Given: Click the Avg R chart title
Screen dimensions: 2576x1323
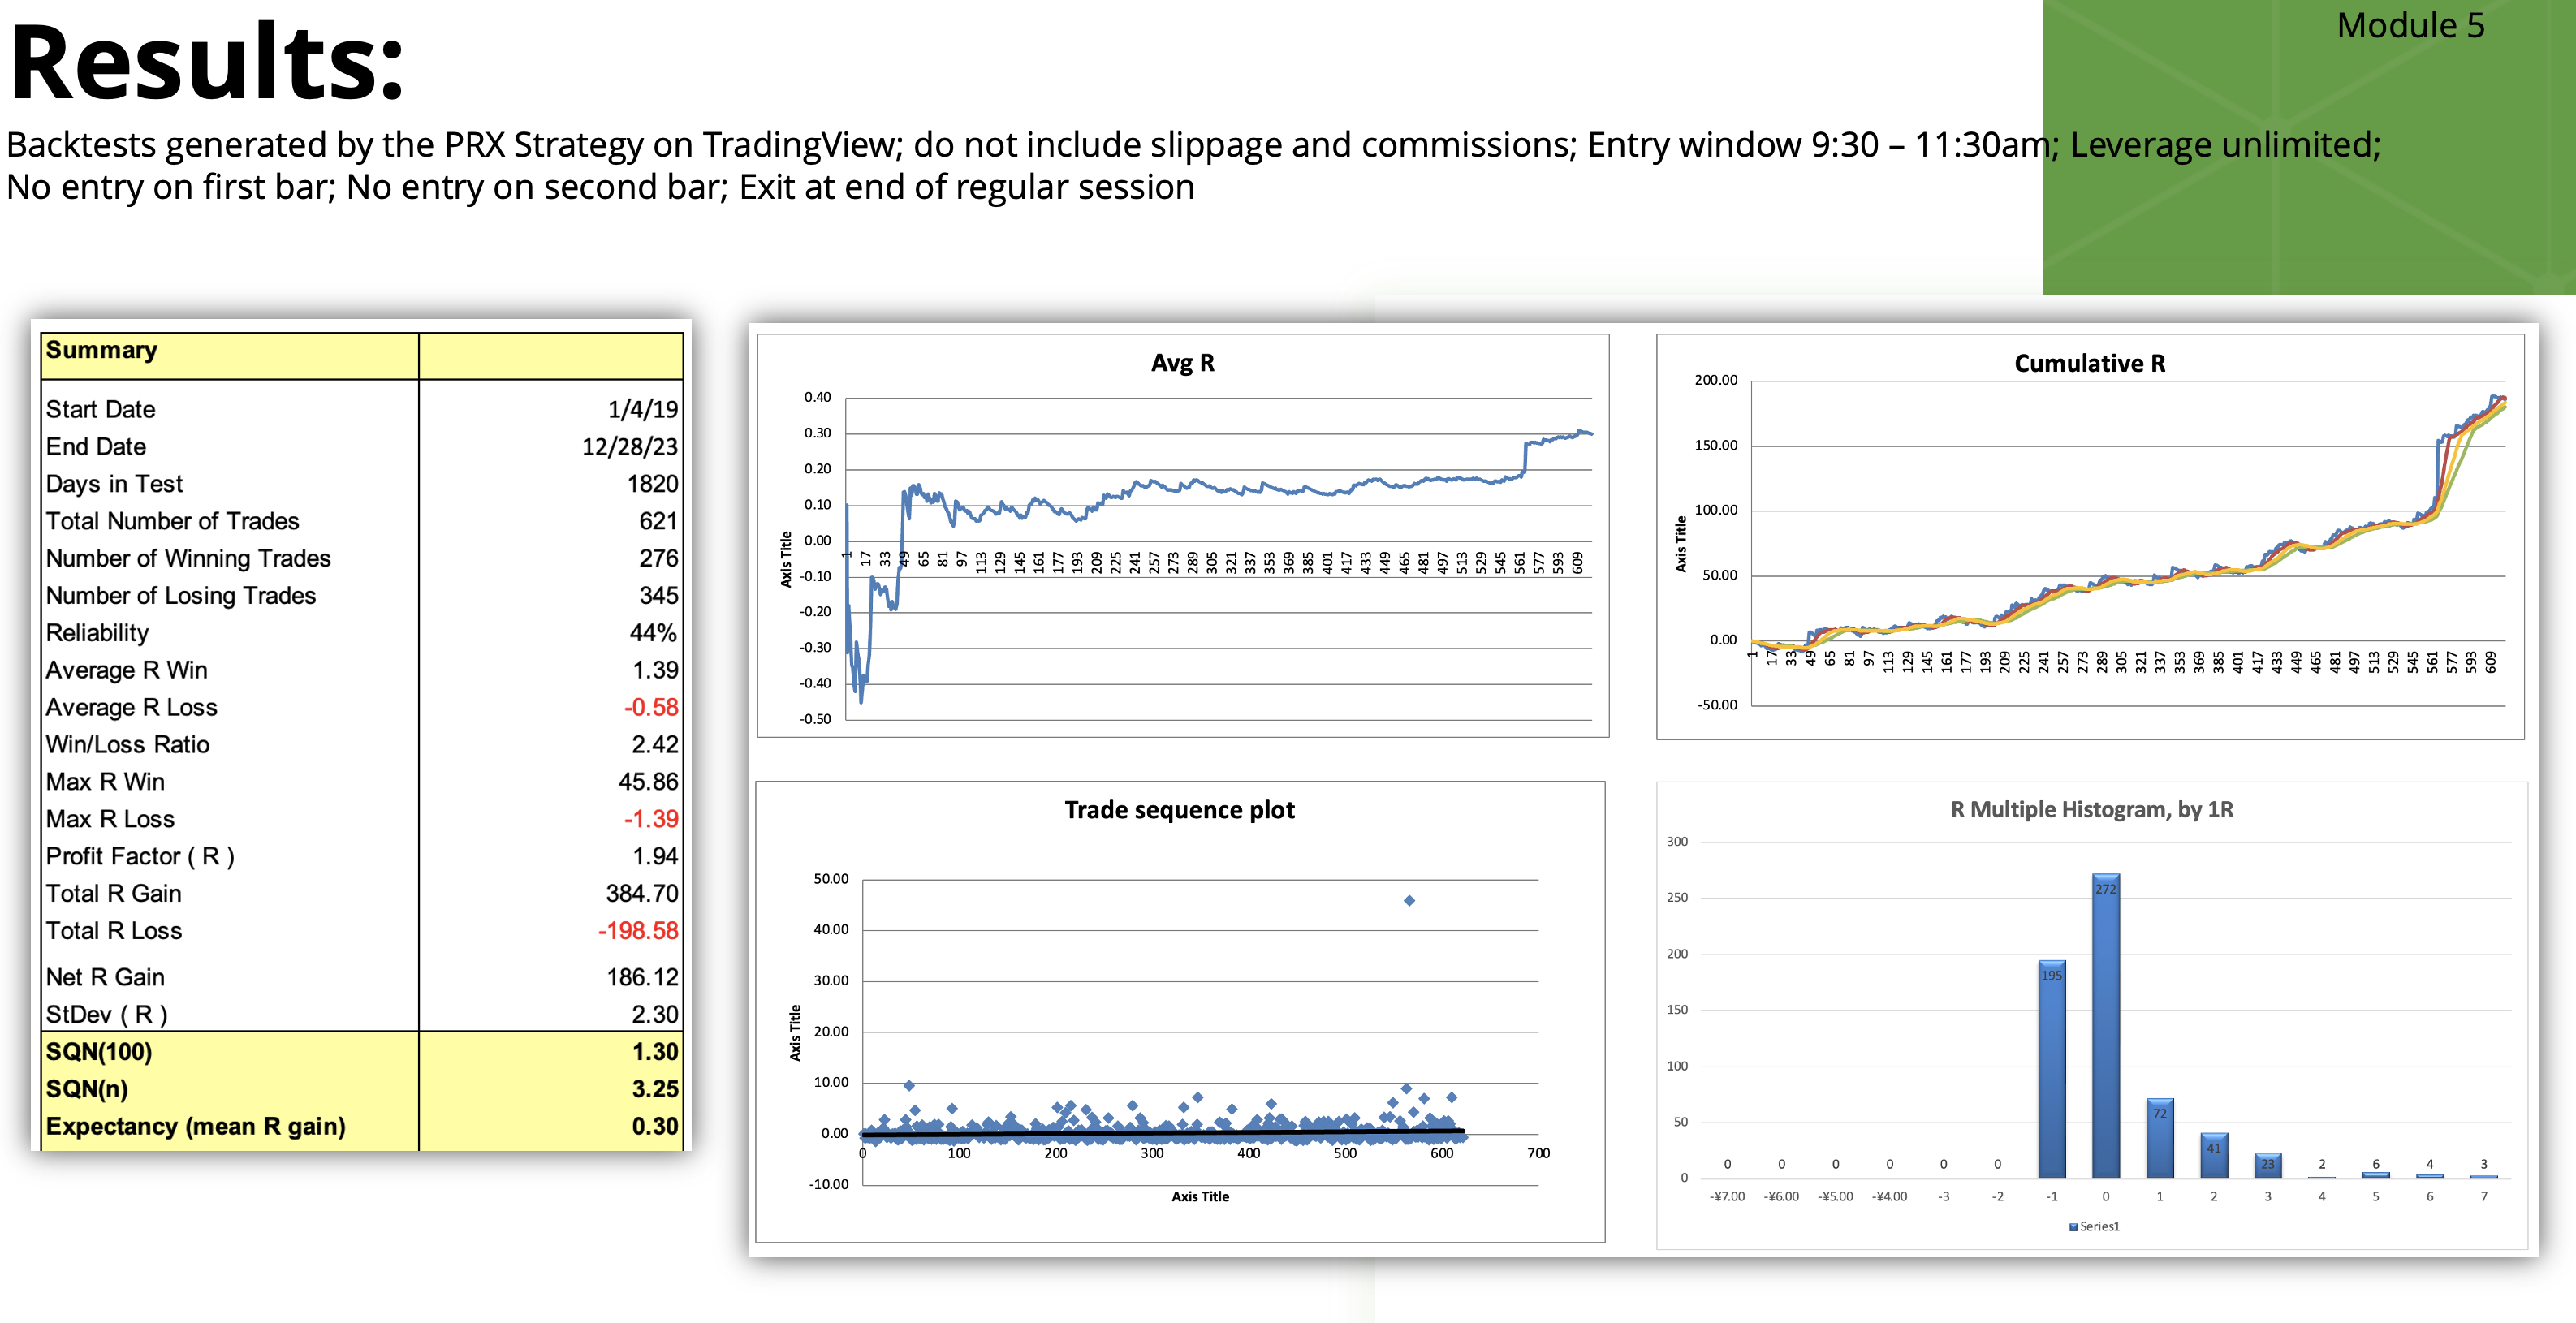Looking at the screenshot, I should pyautogui.click(x=1182, y=363).
